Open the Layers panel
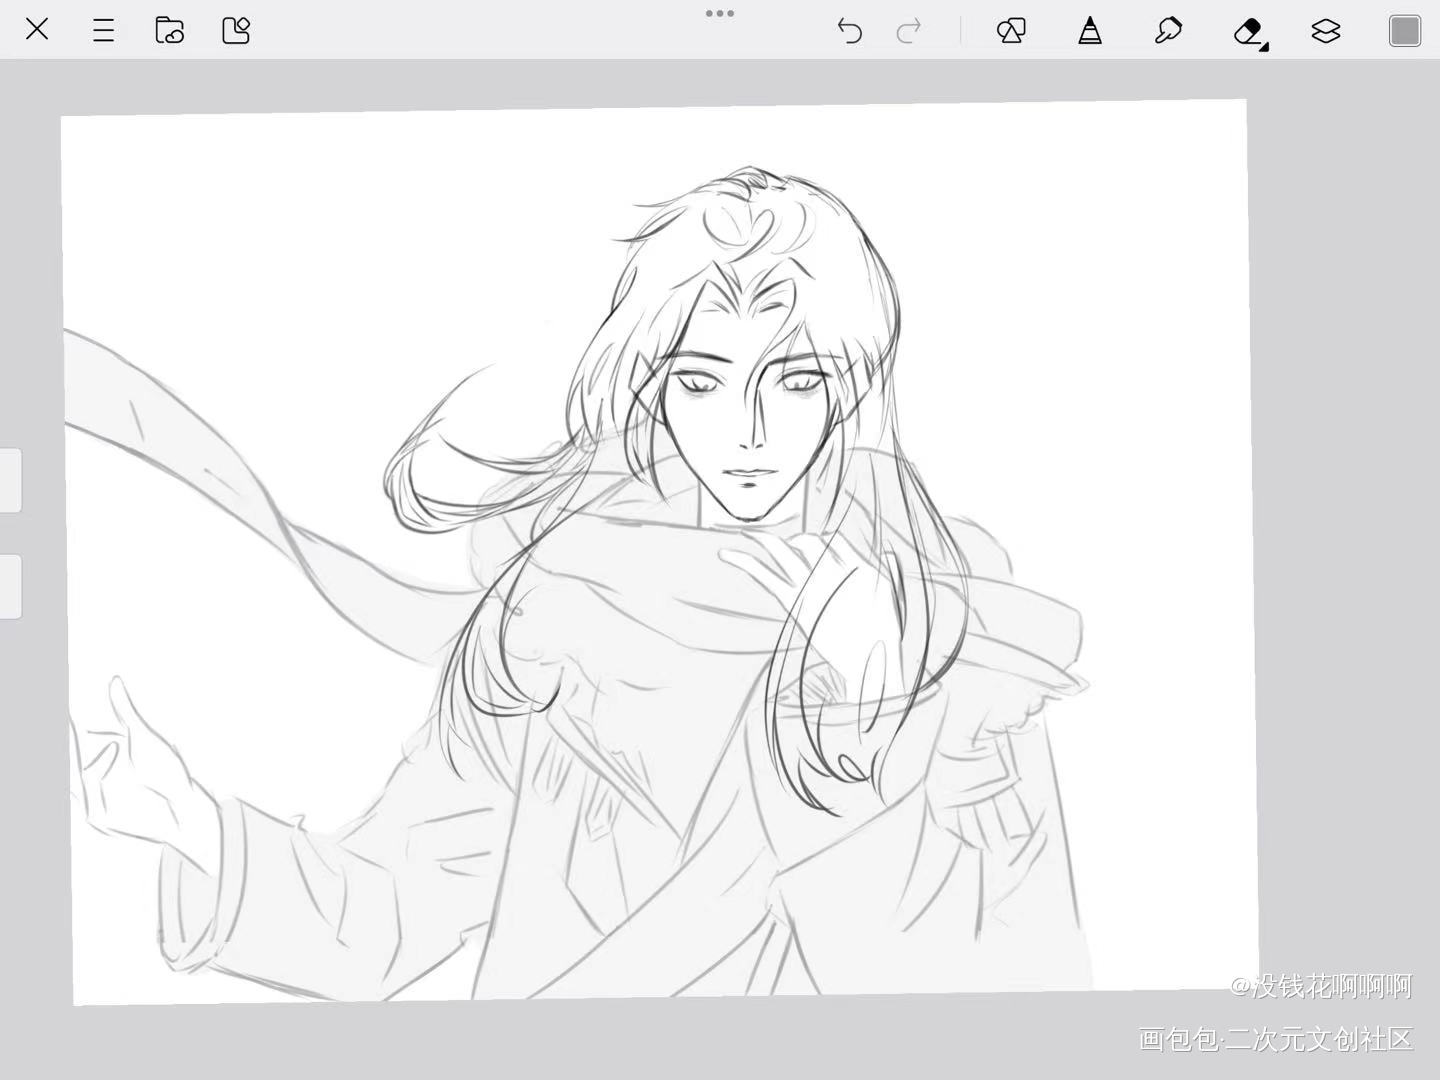The height and width of the screenshot is (1080, 1440). (x=1325, y=31)
